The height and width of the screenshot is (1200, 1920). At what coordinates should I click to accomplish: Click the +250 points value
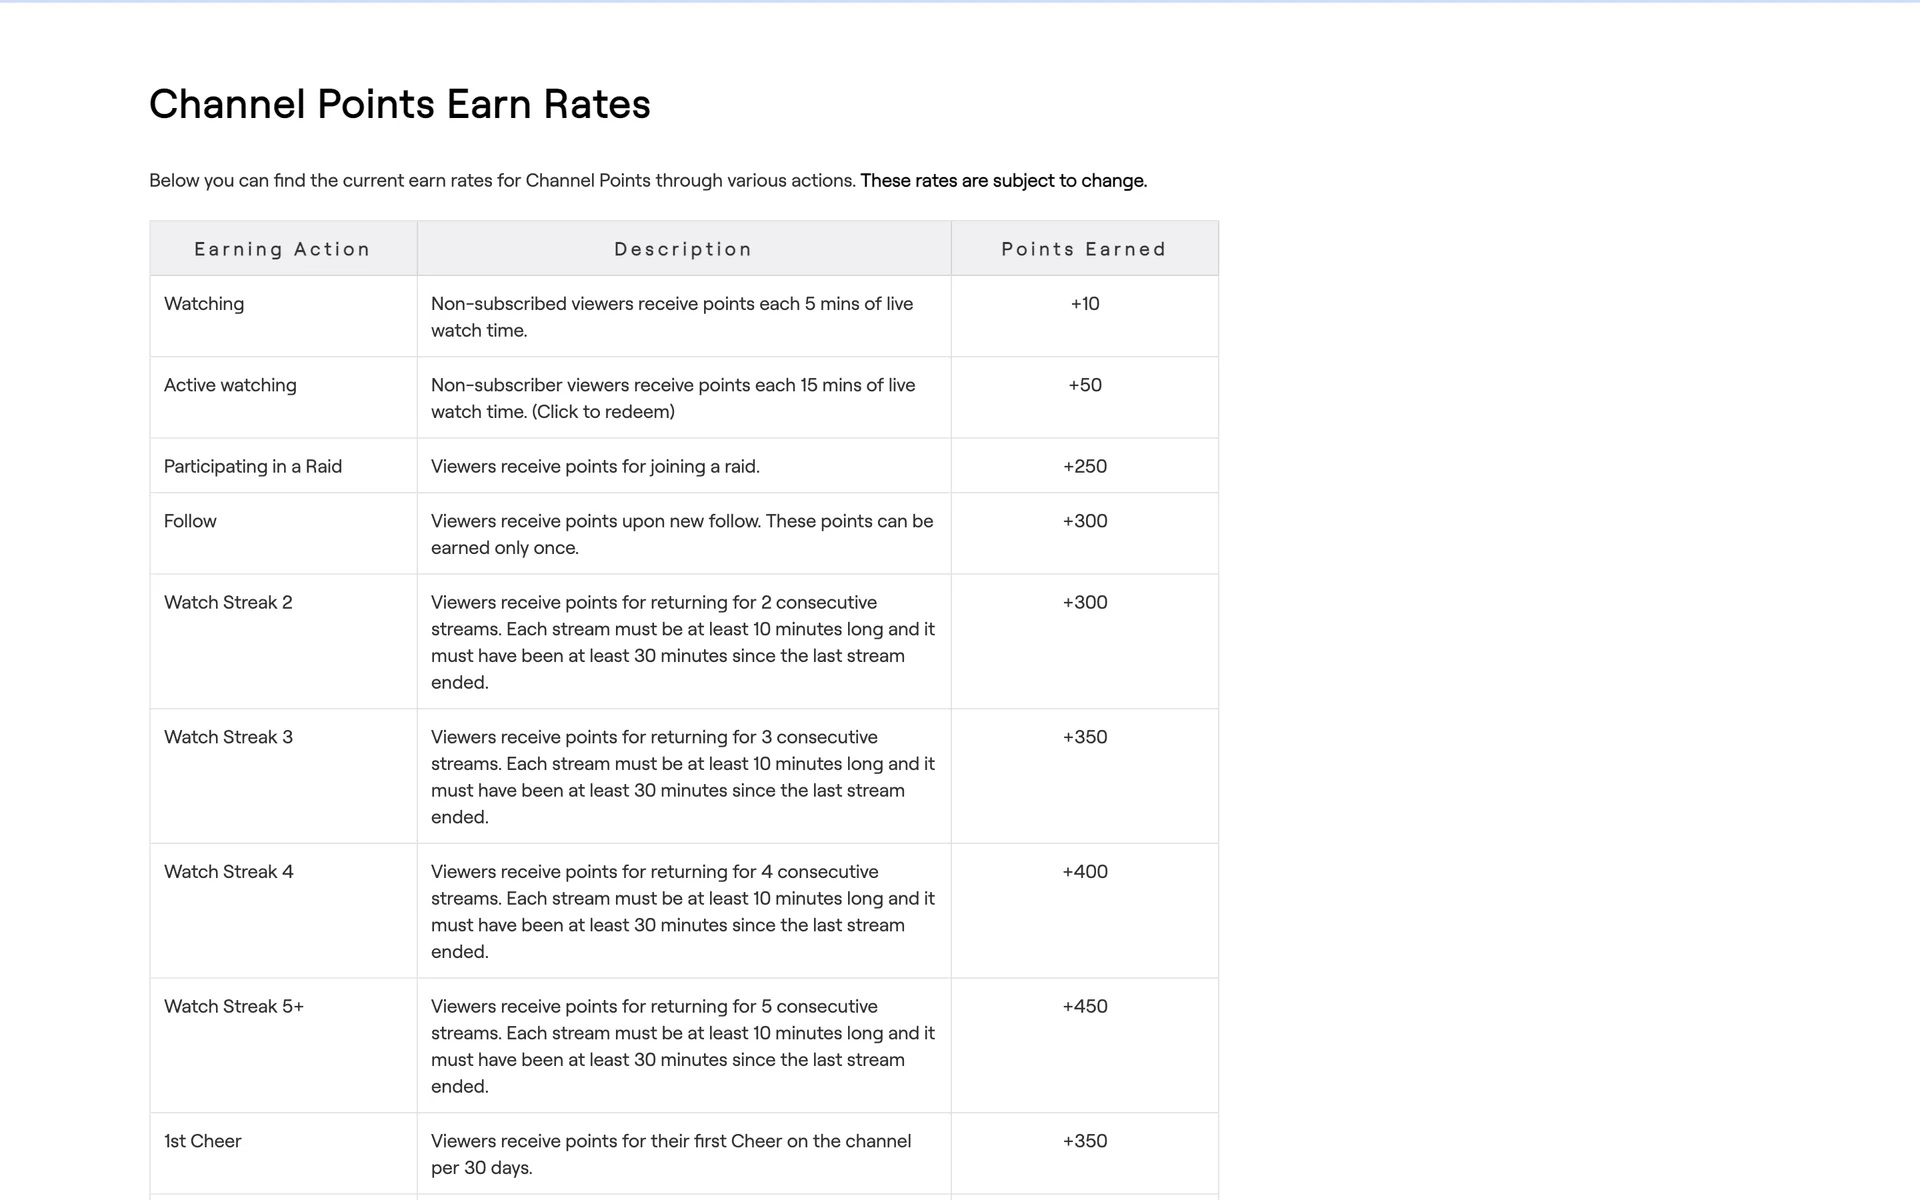point(1084,466)
